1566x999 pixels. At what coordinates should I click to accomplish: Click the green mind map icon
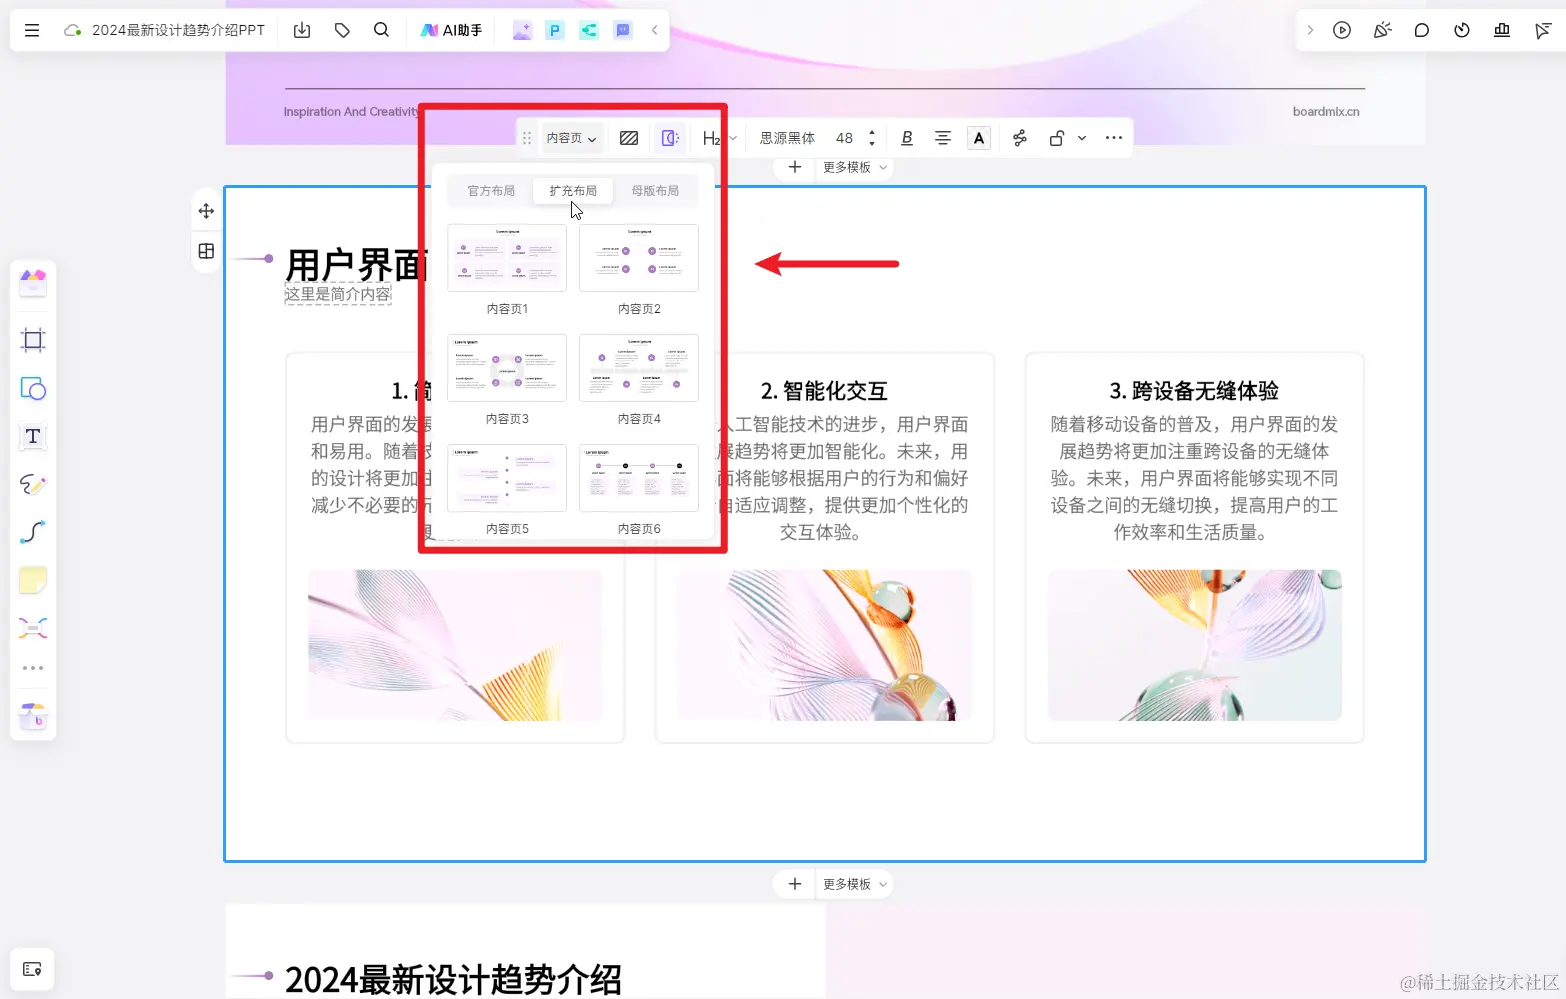tap(589, 30)
